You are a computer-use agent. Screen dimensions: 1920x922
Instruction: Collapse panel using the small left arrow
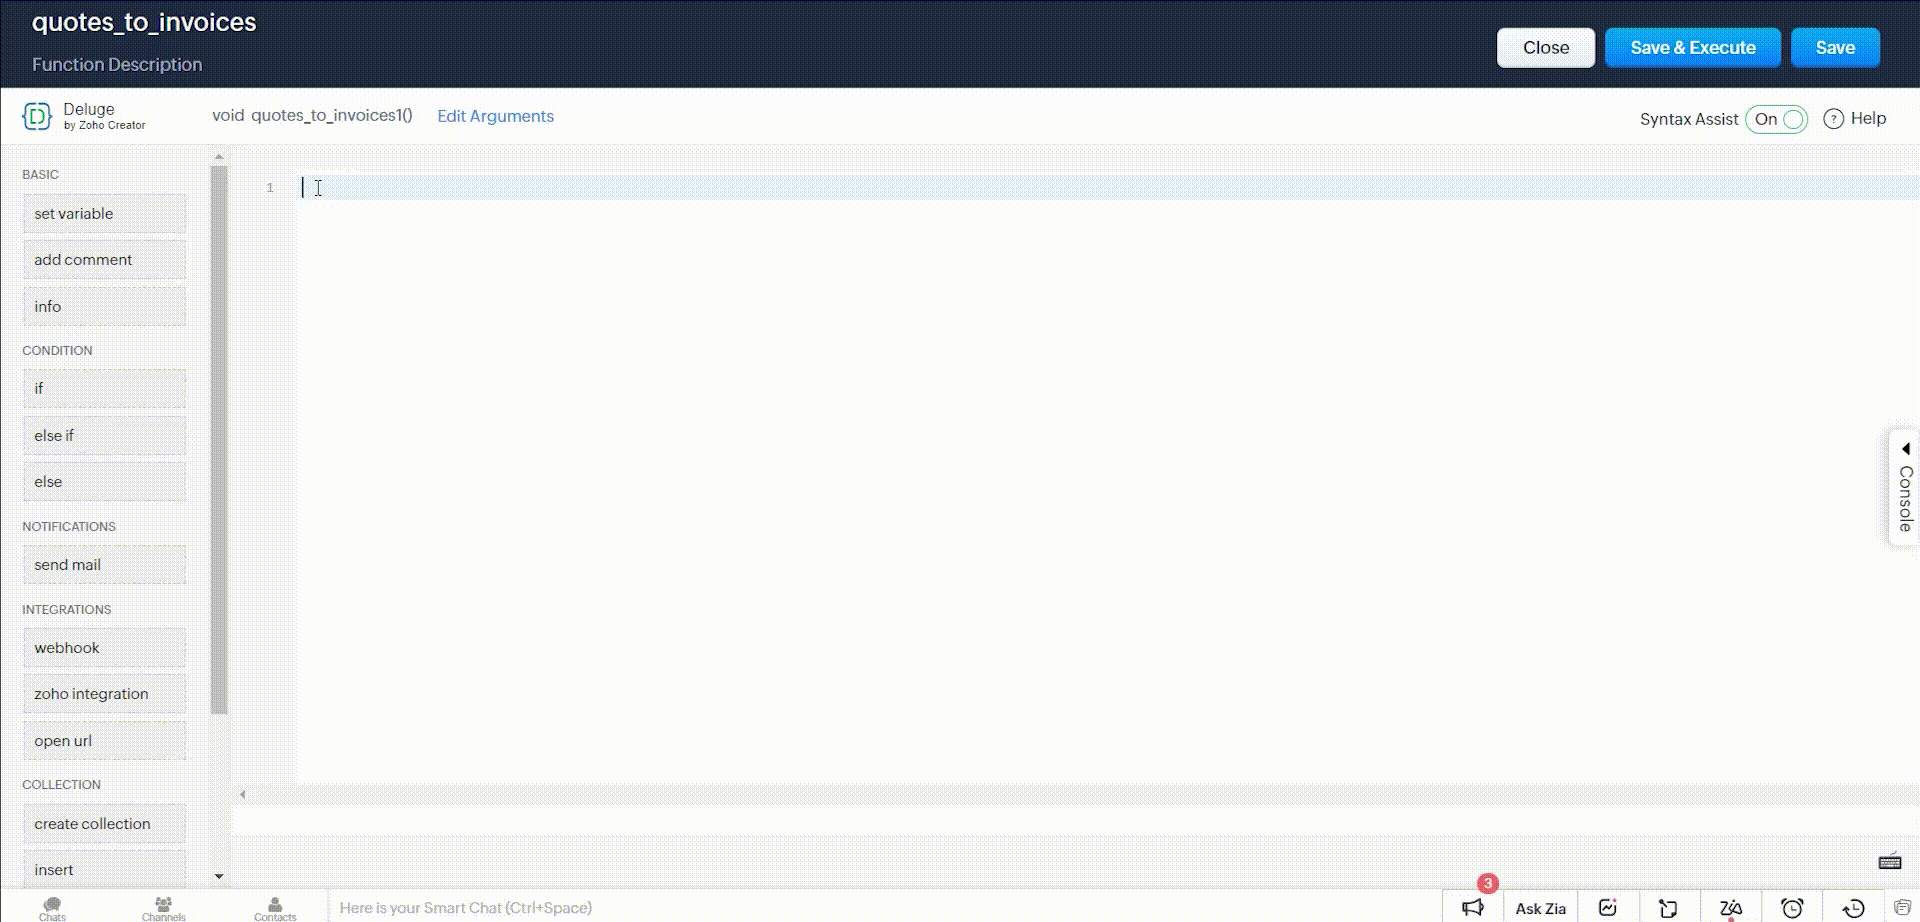pyautogui.click(x=242, y=794)
